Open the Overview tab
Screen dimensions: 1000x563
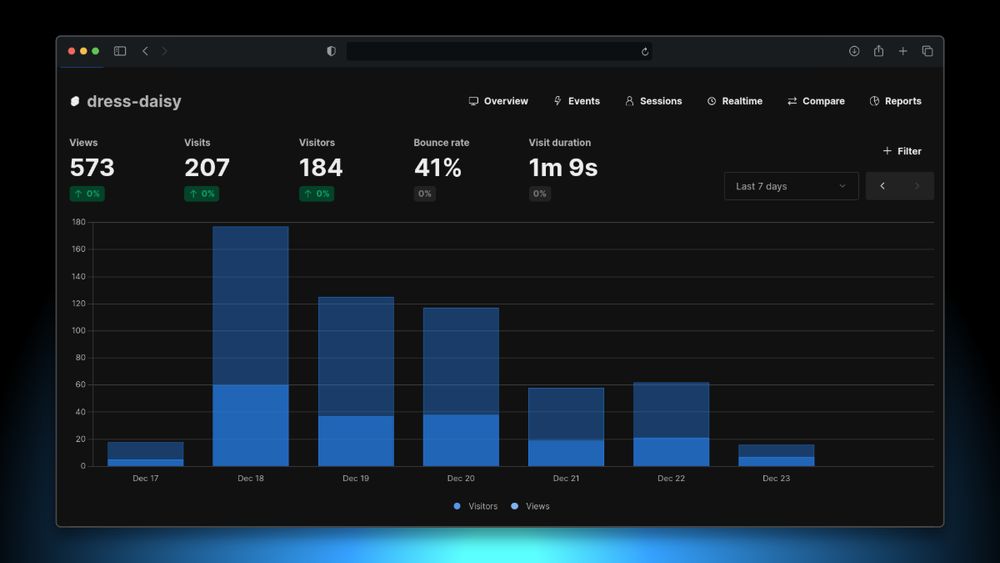pos(498,101)
